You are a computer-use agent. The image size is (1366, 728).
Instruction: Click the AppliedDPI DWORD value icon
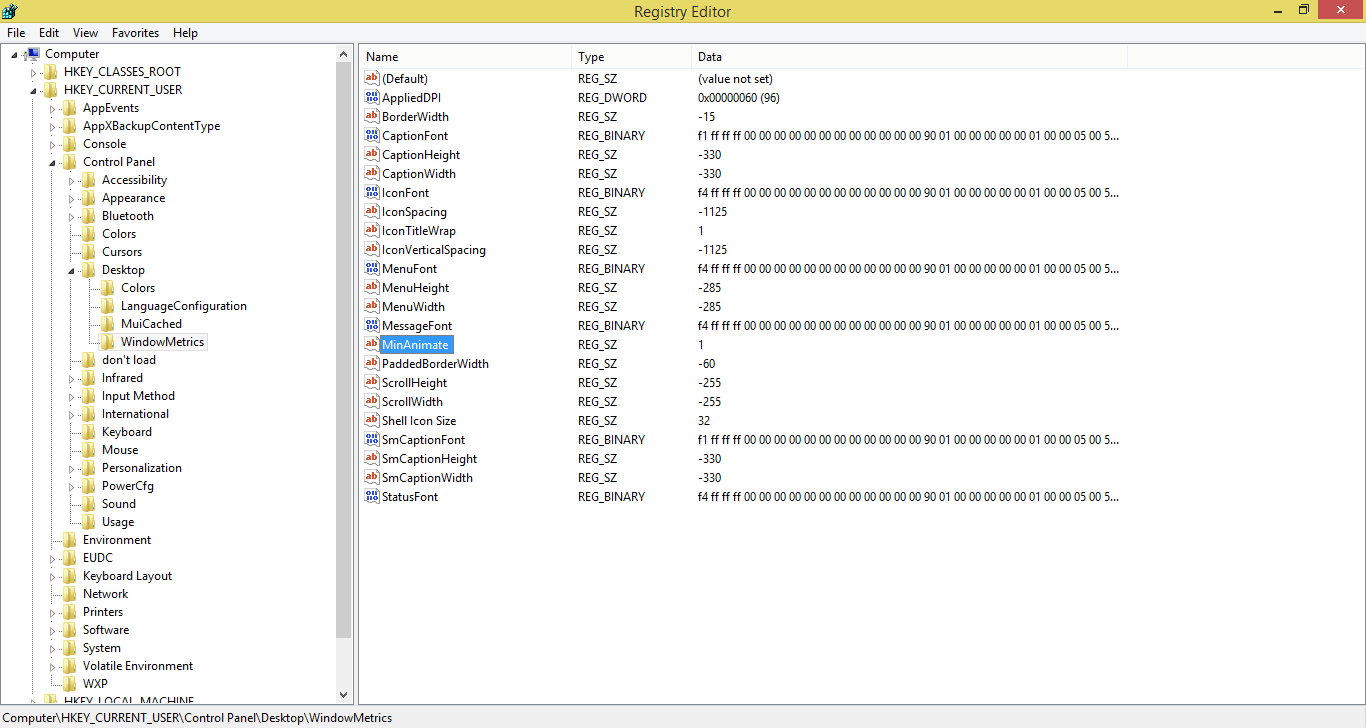[x=372, y=98]
